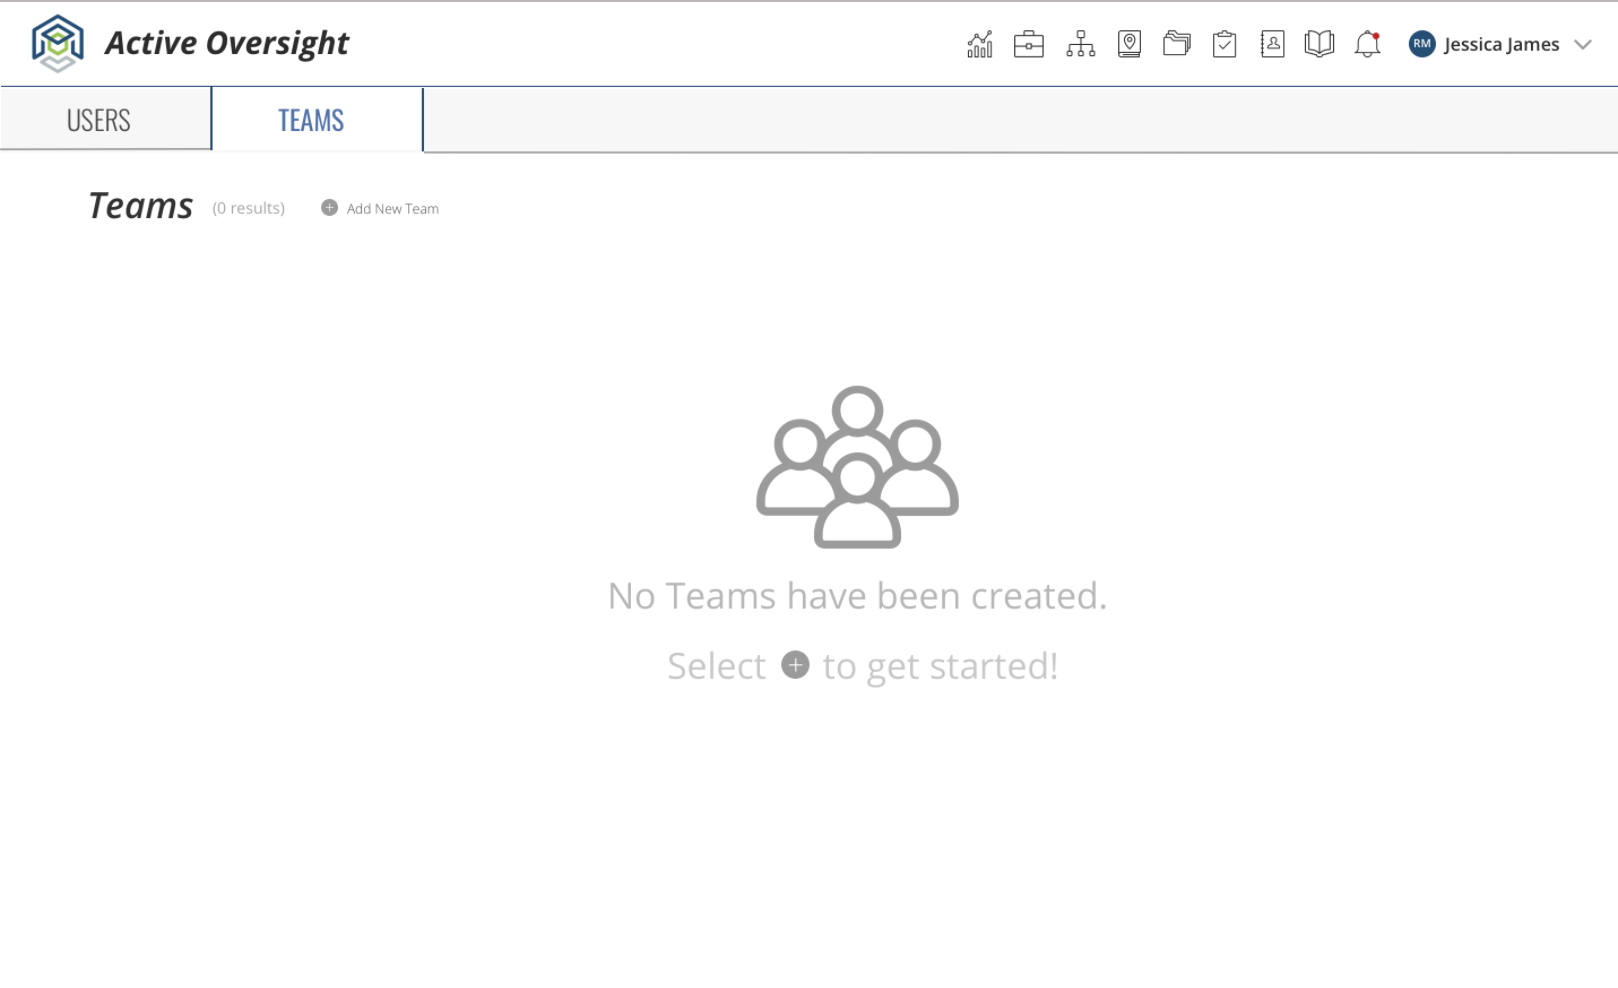
Task: Open notifications via the bell icon
Action: coord(1366,43)
